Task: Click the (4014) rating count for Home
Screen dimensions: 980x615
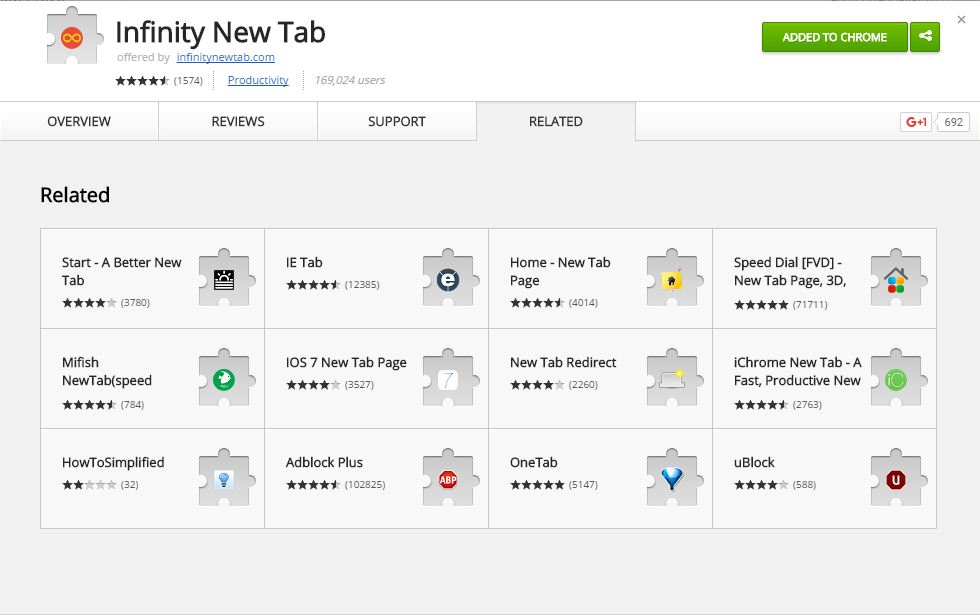Action: (583, 302)
